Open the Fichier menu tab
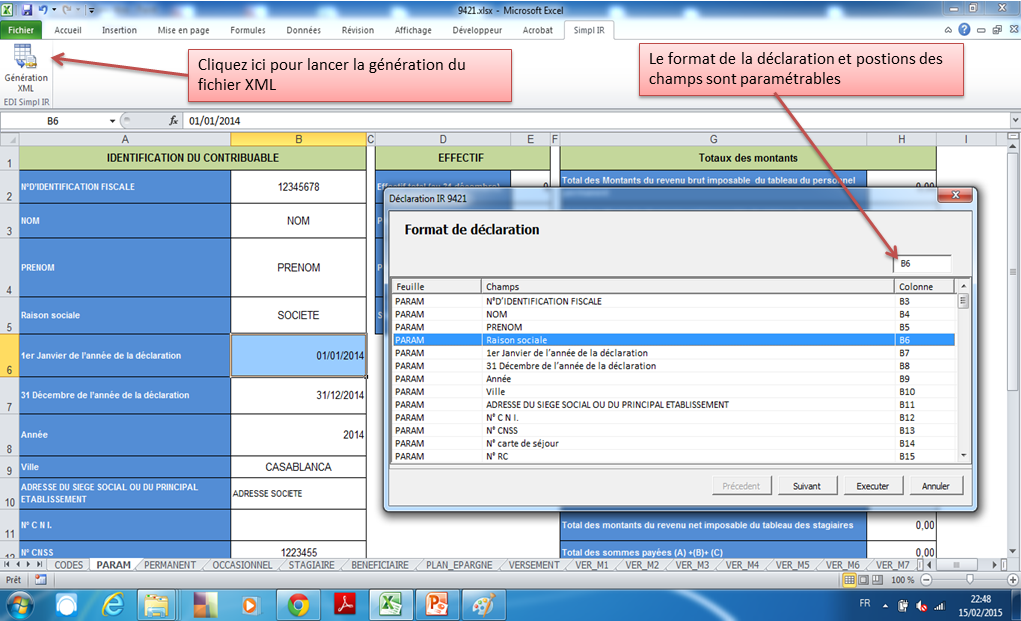 pyautogui.click(x=21, y=30)
